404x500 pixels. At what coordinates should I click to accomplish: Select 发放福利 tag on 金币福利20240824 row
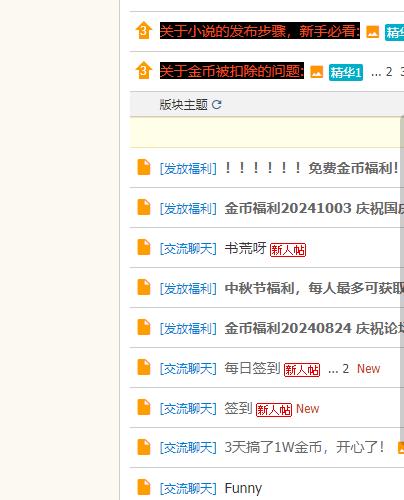click(188, 328)
